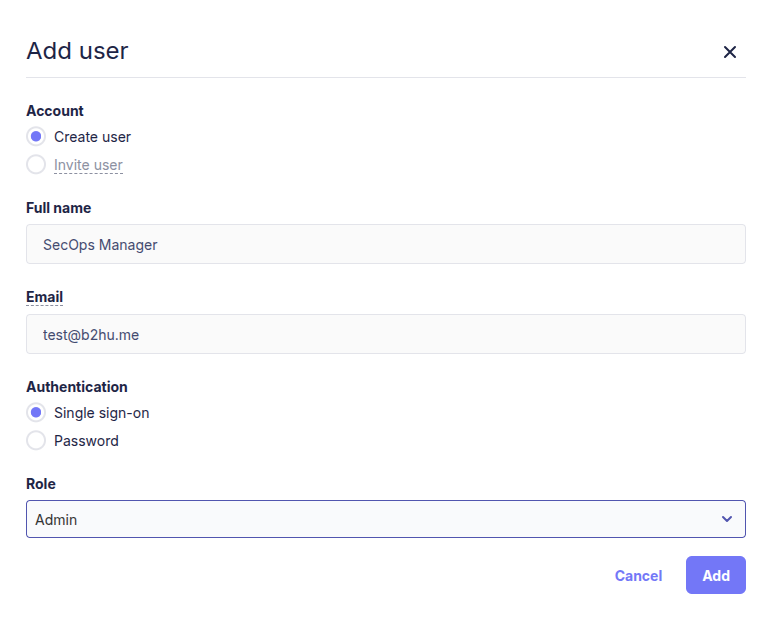Select the Create user radio button
This screenshot has height=618, width=772.
coord(36,137)
